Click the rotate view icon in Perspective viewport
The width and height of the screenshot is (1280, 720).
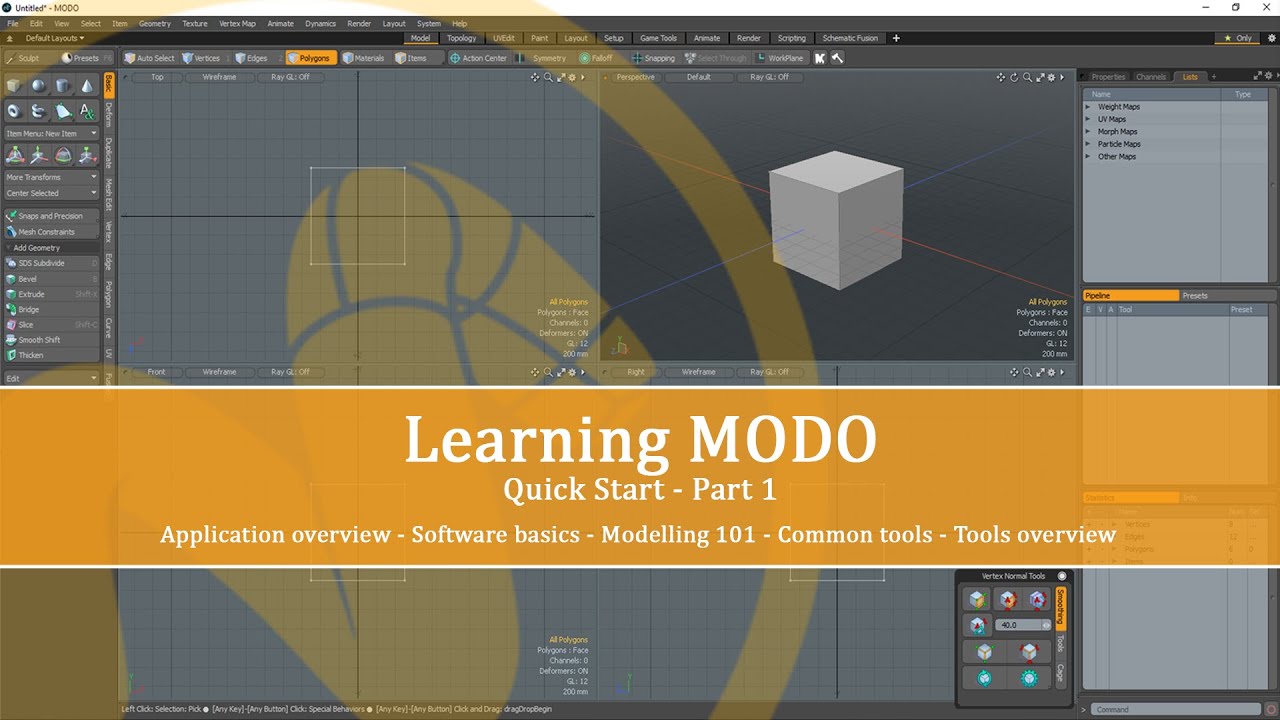click(x=1014, y=77)
